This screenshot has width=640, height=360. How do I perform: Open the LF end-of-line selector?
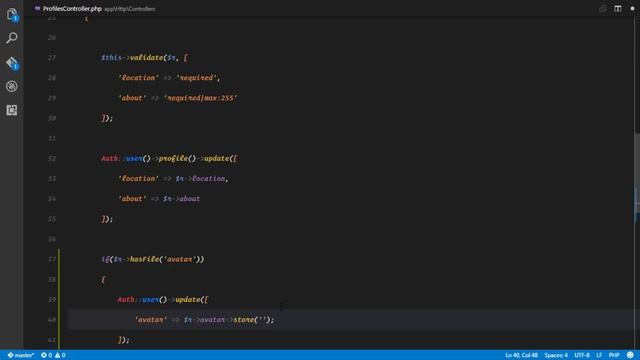599,355
